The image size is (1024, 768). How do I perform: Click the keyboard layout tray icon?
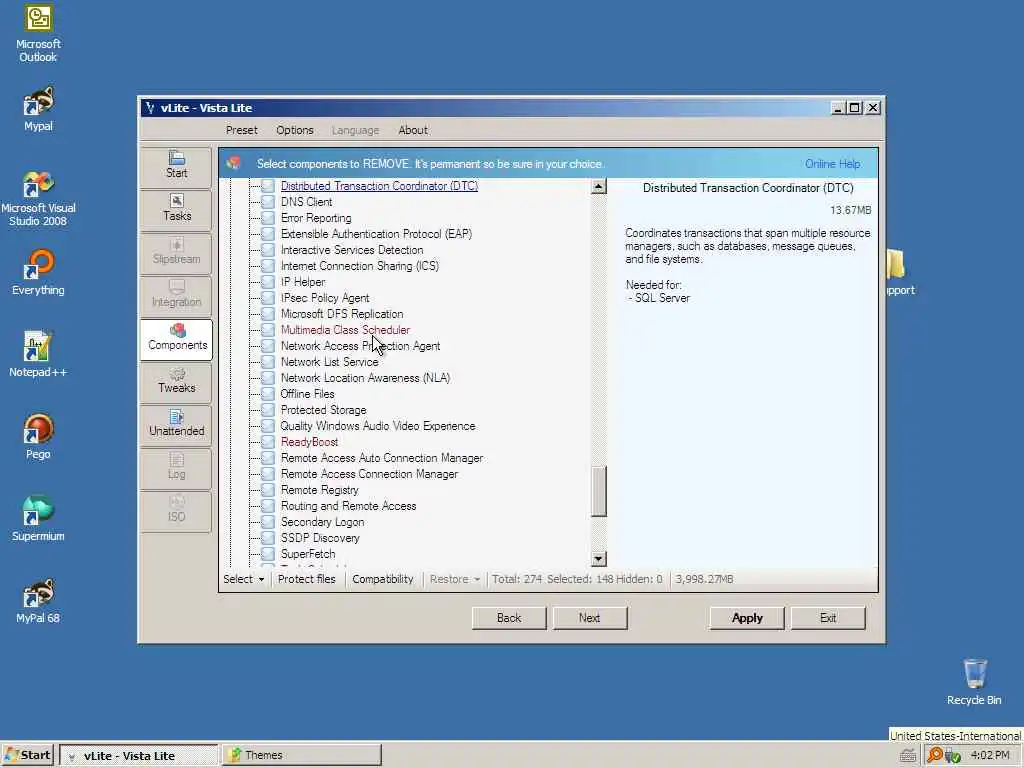tap(907, 756)
